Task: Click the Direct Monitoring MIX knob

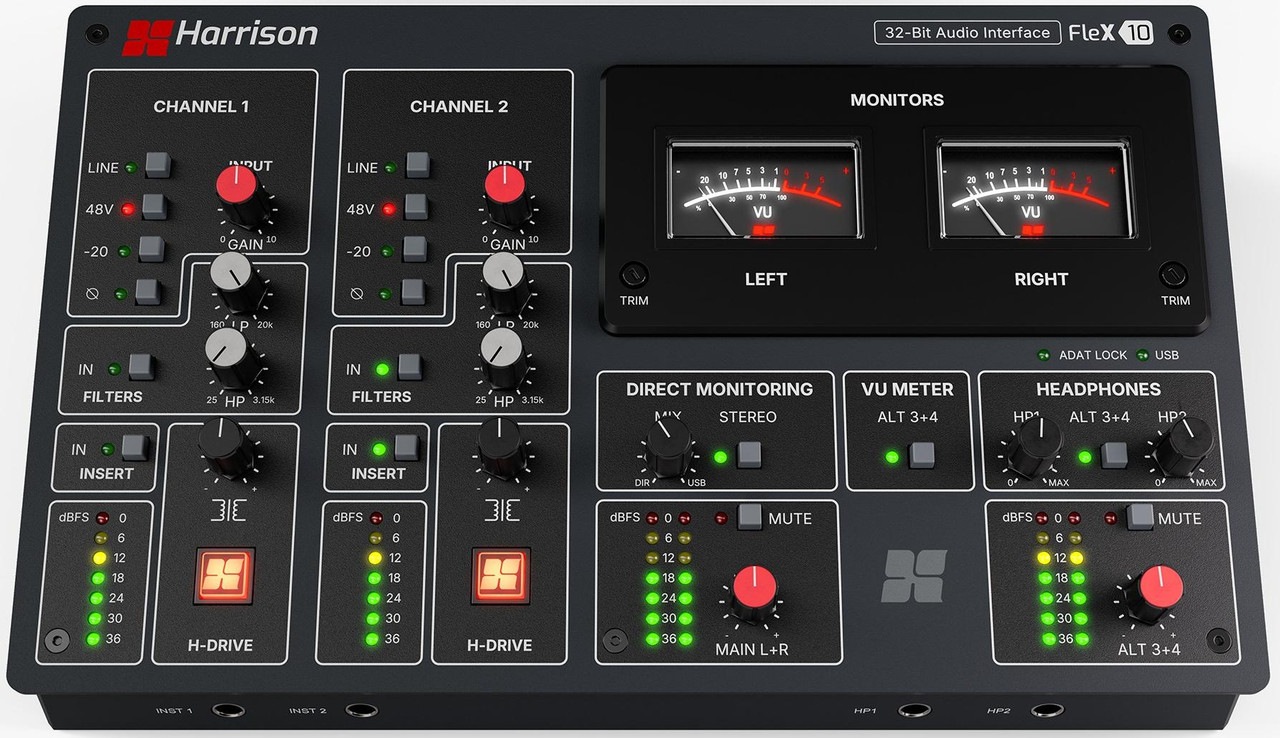Action: pyautogui.click(x=669, y=446)
